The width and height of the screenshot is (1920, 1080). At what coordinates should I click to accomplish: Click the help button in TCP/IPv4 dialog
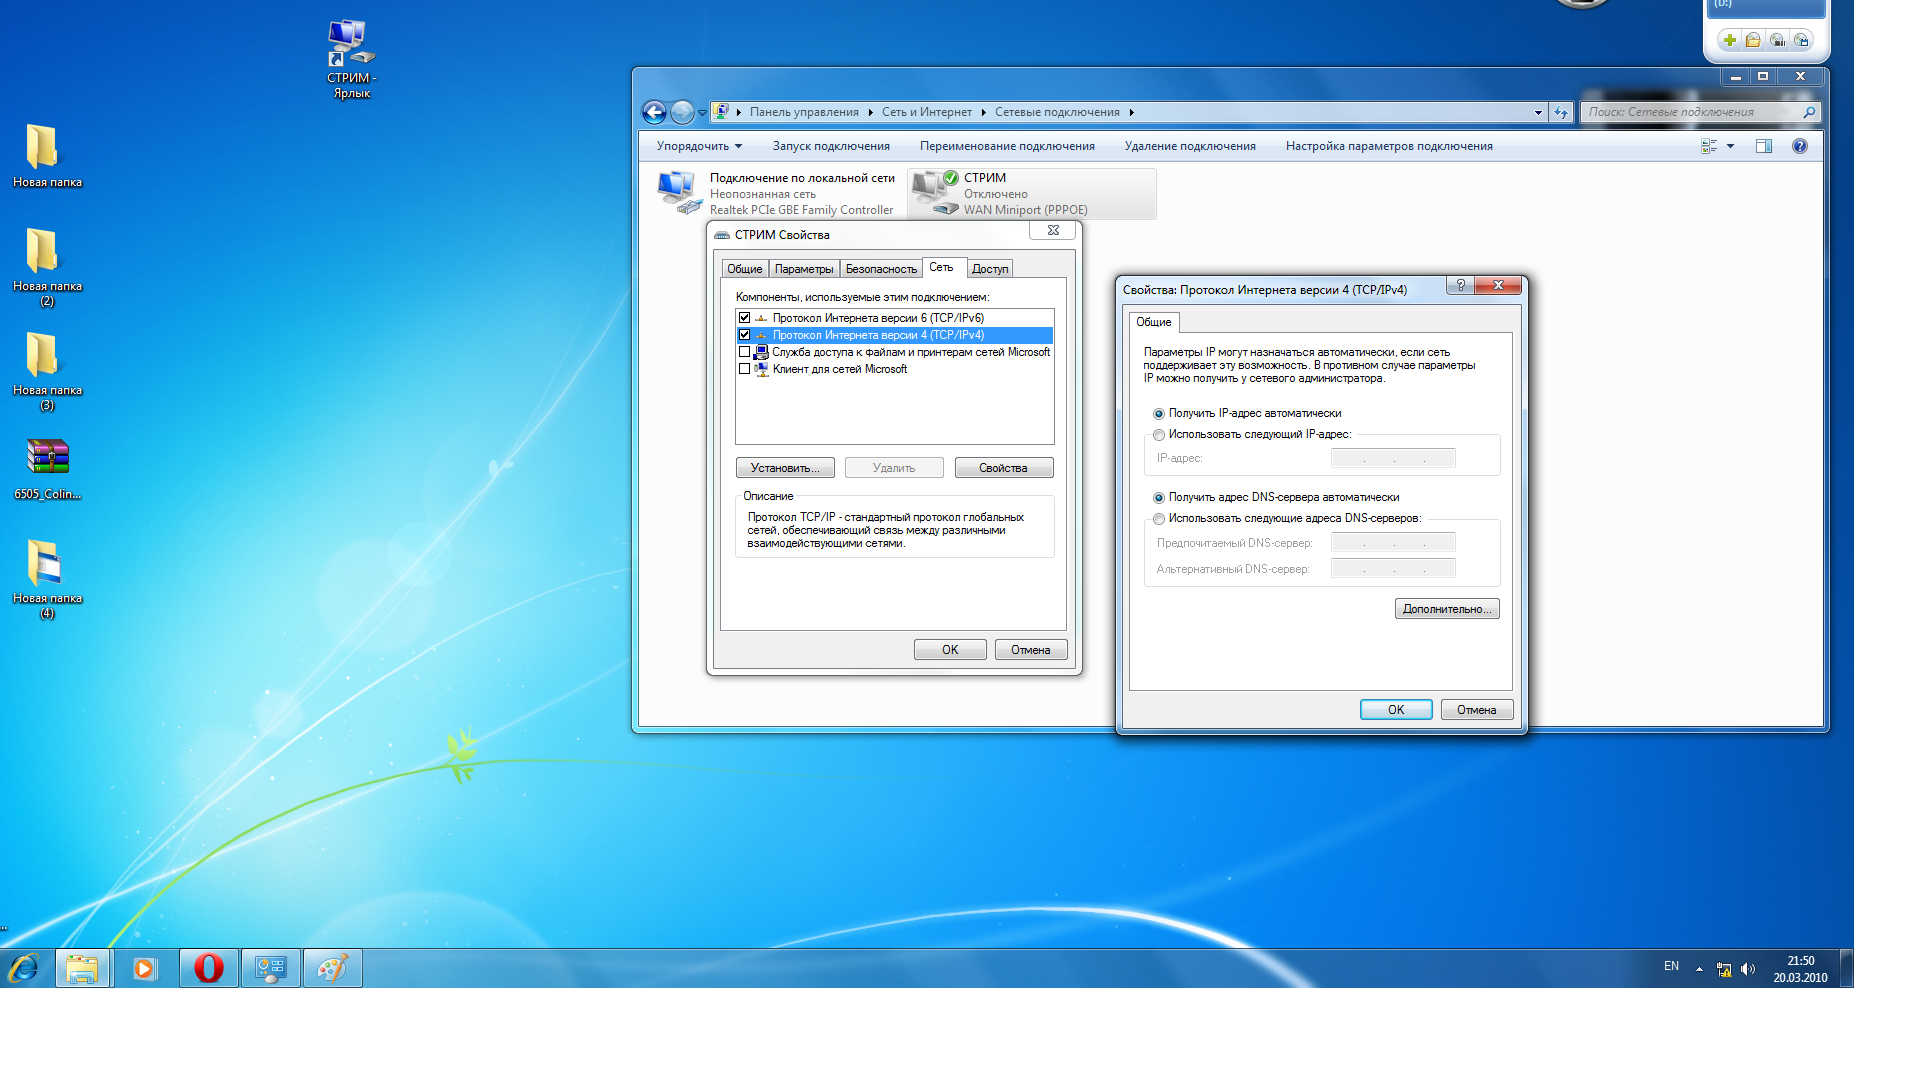[x=1461, y=285]
